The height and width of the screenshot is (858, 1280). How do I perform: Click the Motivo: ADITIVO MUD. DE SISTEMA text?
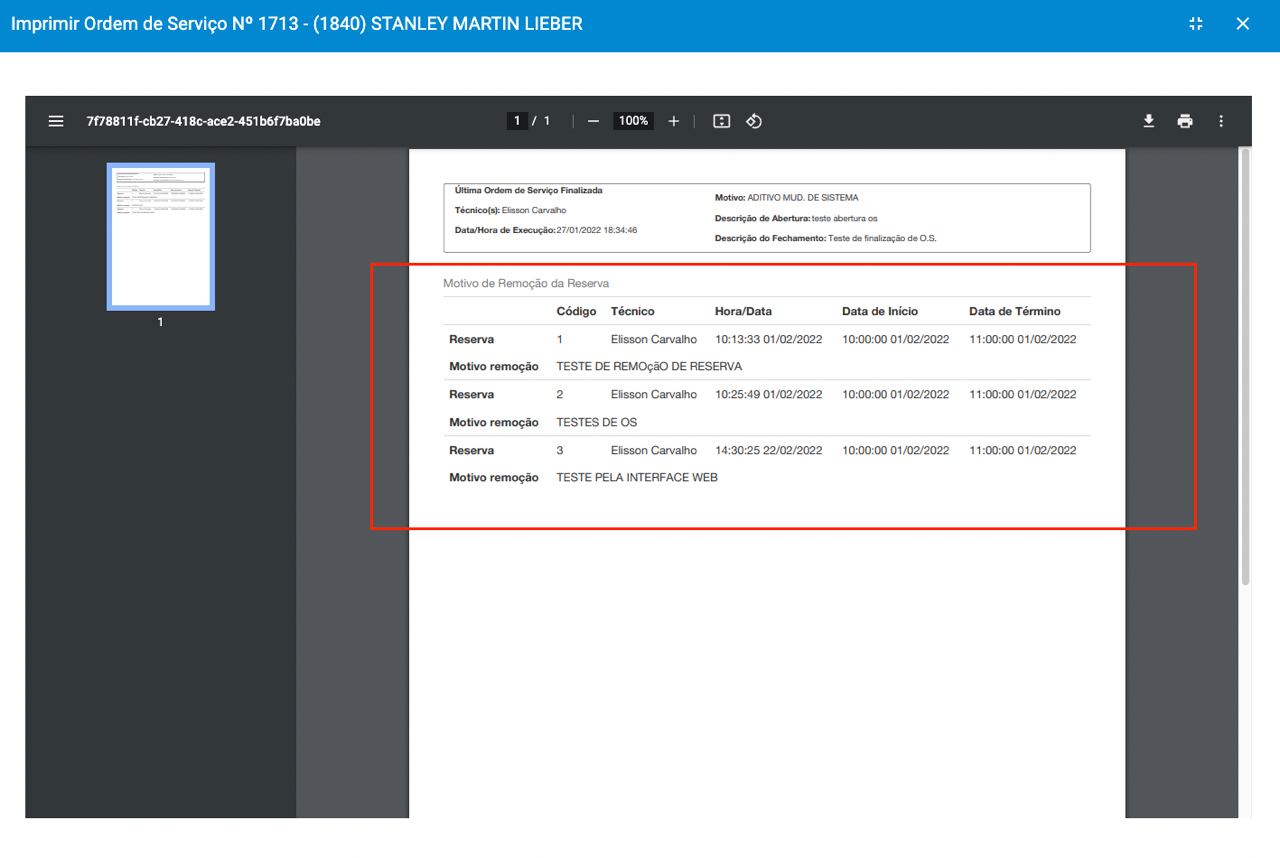[786, 198]
